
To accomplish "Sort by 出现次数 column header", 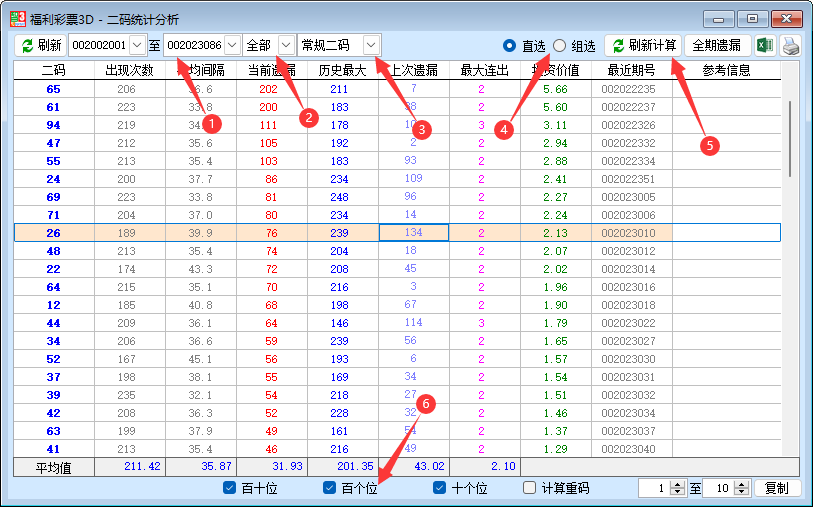I will 129,70.
